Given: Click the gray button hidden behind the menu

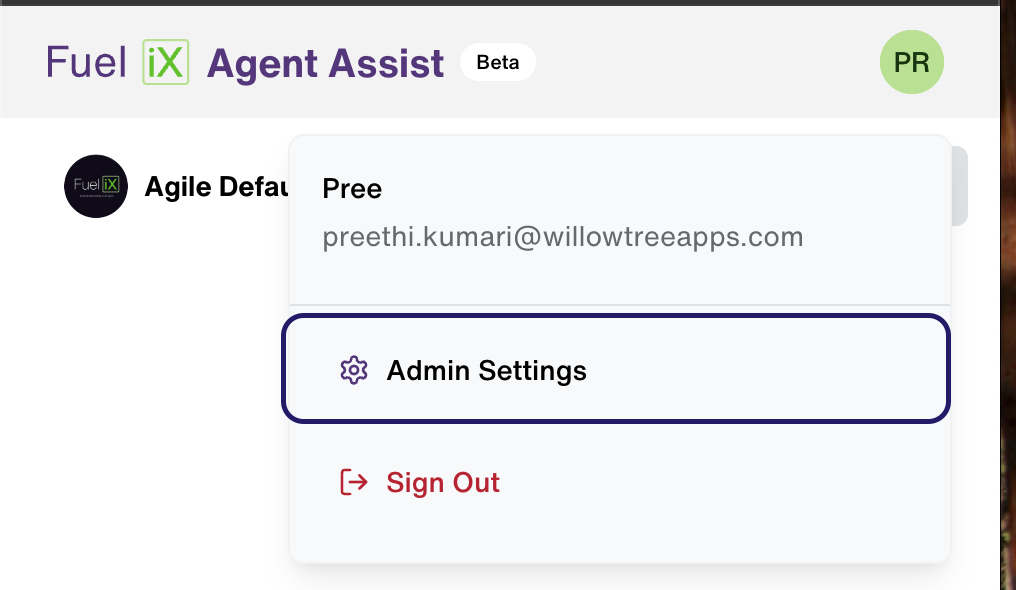Looking at the screenshot, I should (960, 186).
